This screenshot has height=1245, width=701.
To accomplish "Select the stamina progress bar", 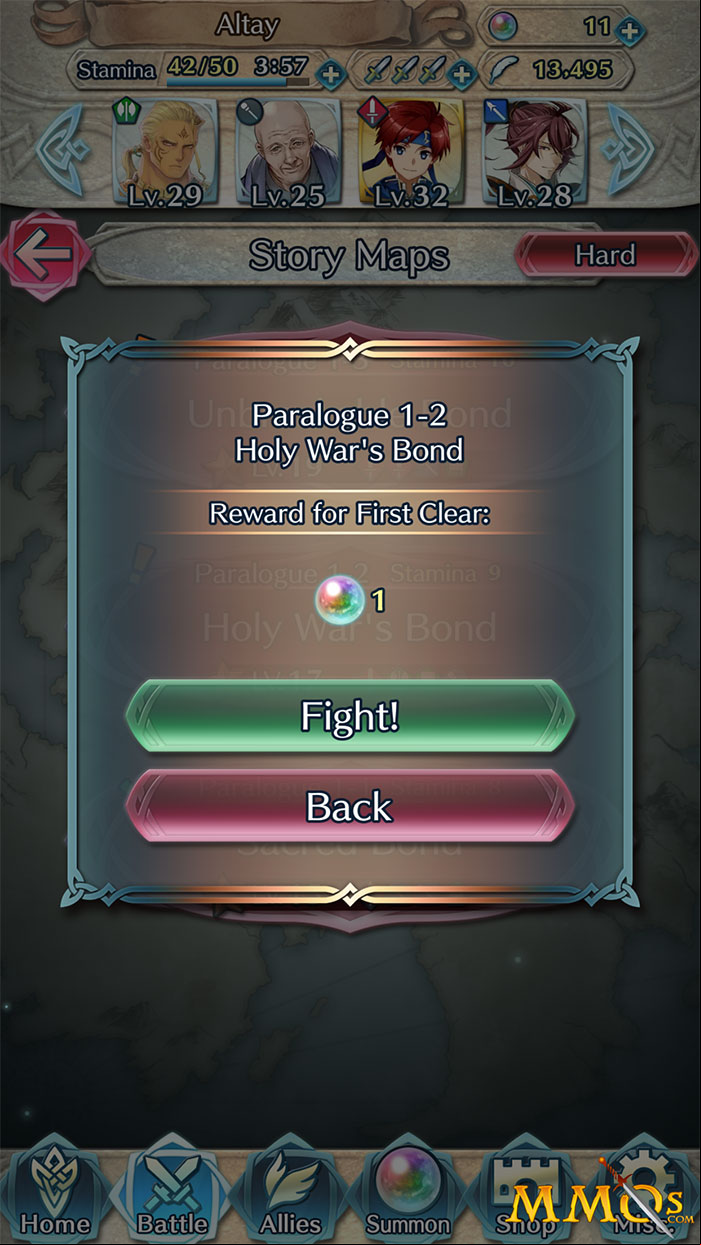I will click(238, 82).
